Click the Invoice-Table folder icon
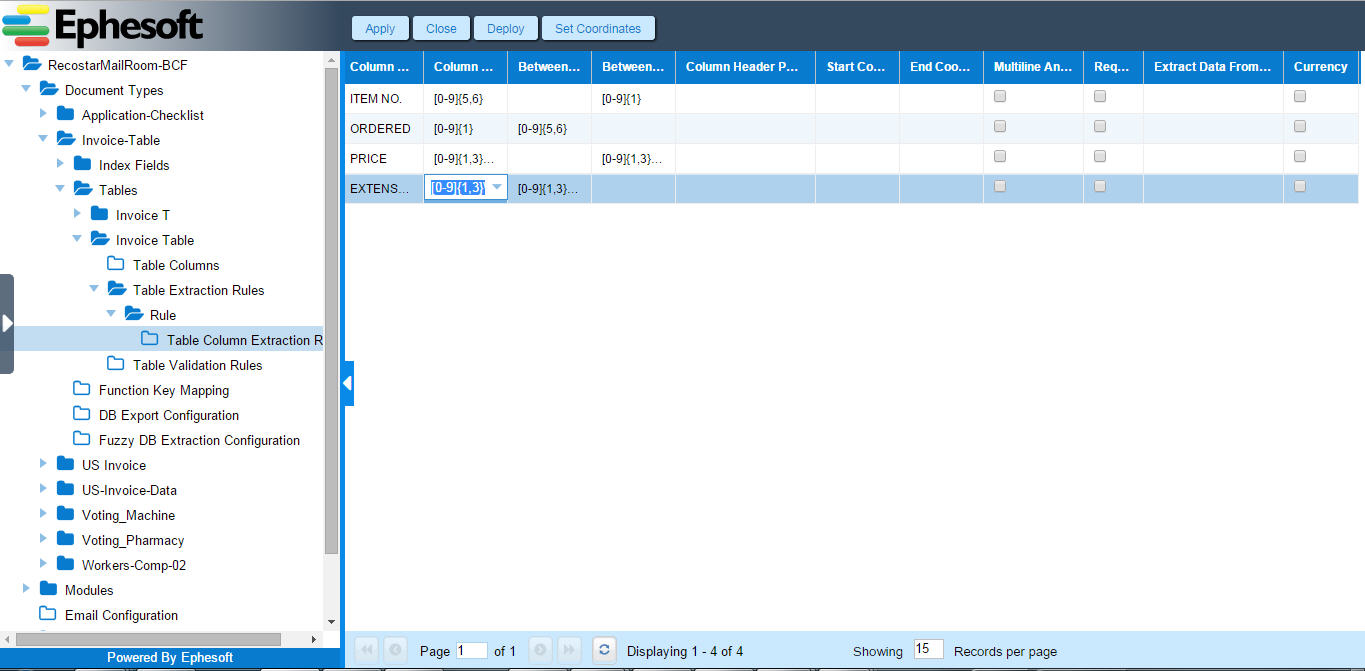Screen dimensions: 1365x671 [x=66, y=140]
